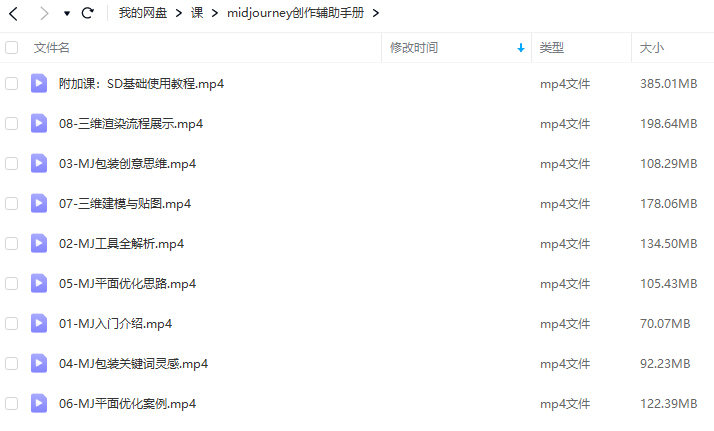Go back using the left arrow icon
714x431 pixels.
click(14, 14)
